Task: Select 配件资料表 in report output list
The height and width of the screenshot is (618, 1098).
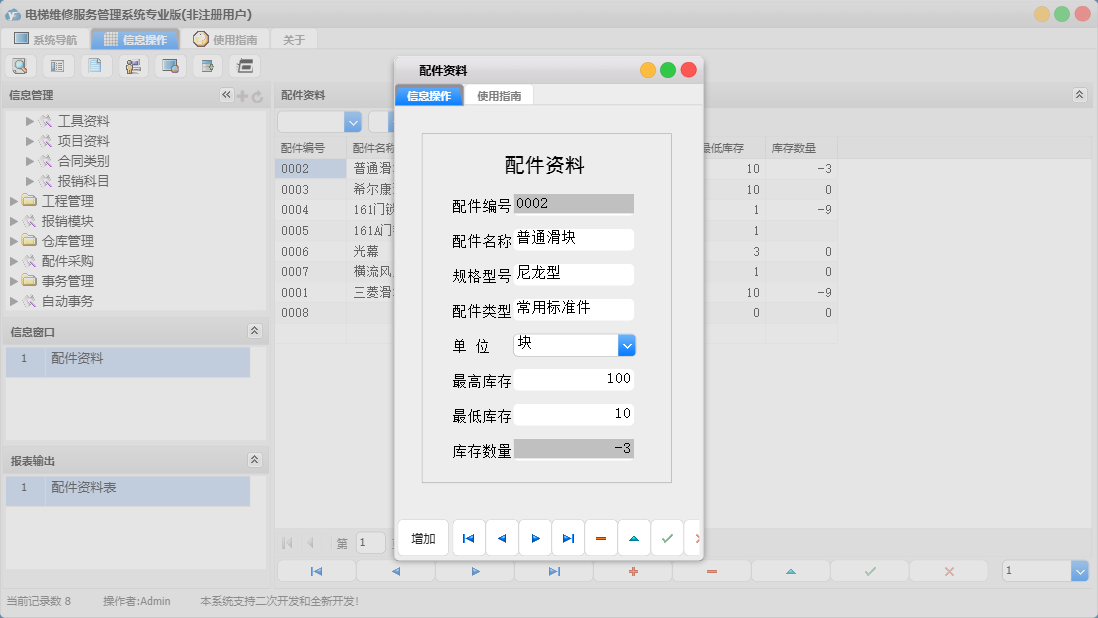Action: click(84, 488)
